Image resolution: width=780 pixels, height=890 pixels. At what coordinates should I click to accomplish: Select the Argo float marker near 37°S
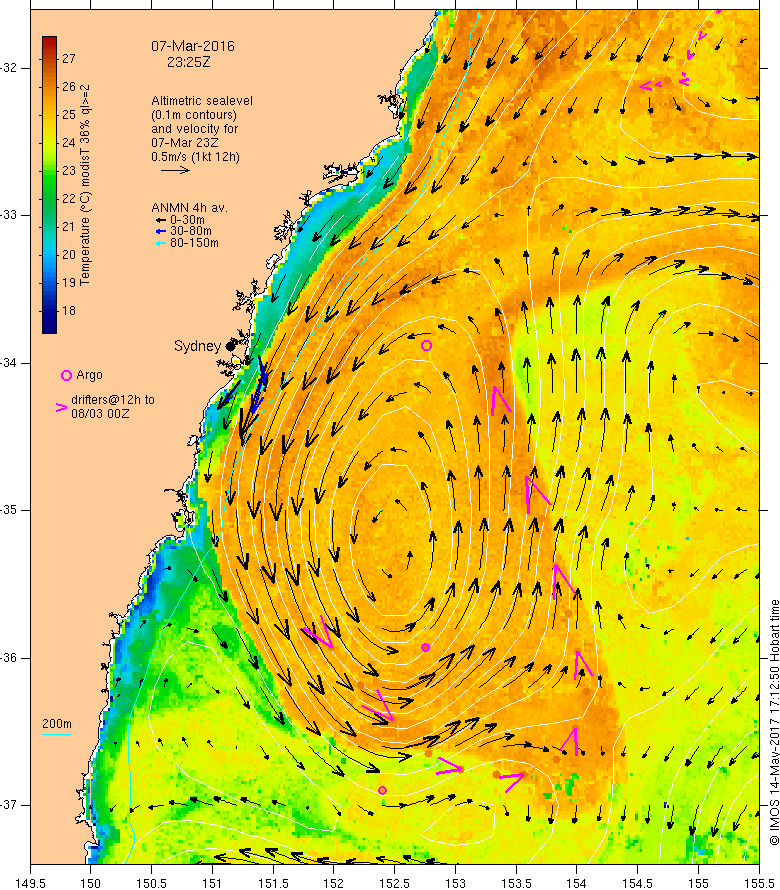[382, 790]
